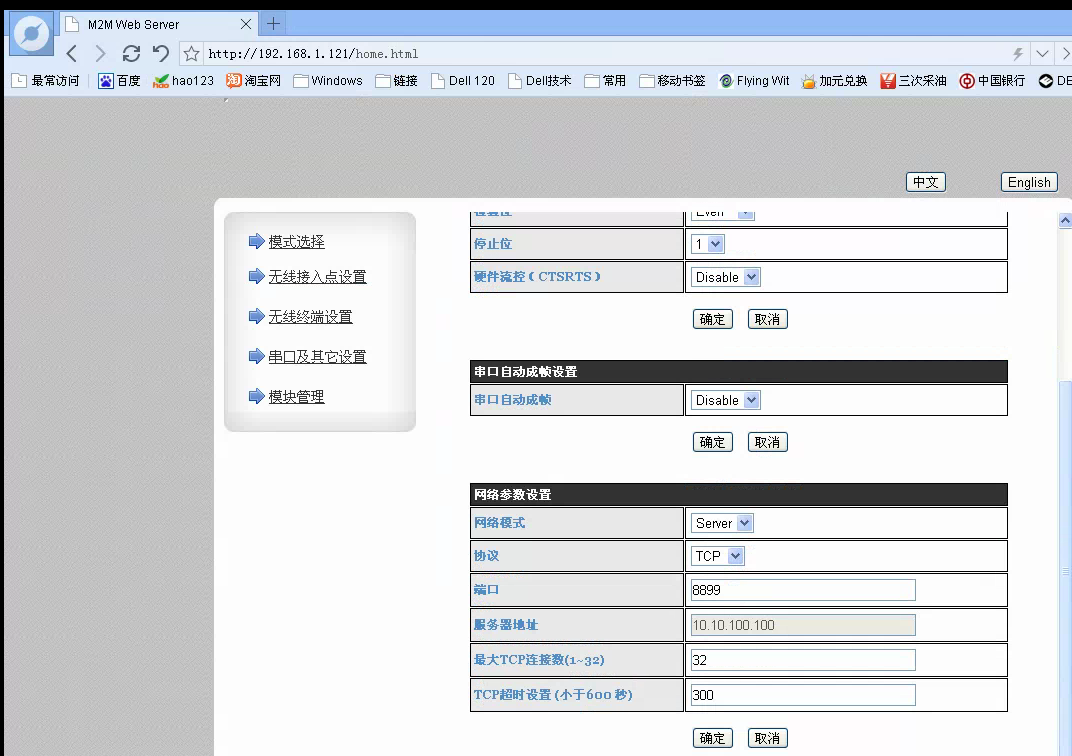This screenshot has height=756, width=1072.
Task: Click 确定 under 网络参数设置
Action: pyautogui.click(x=712, y=738)
